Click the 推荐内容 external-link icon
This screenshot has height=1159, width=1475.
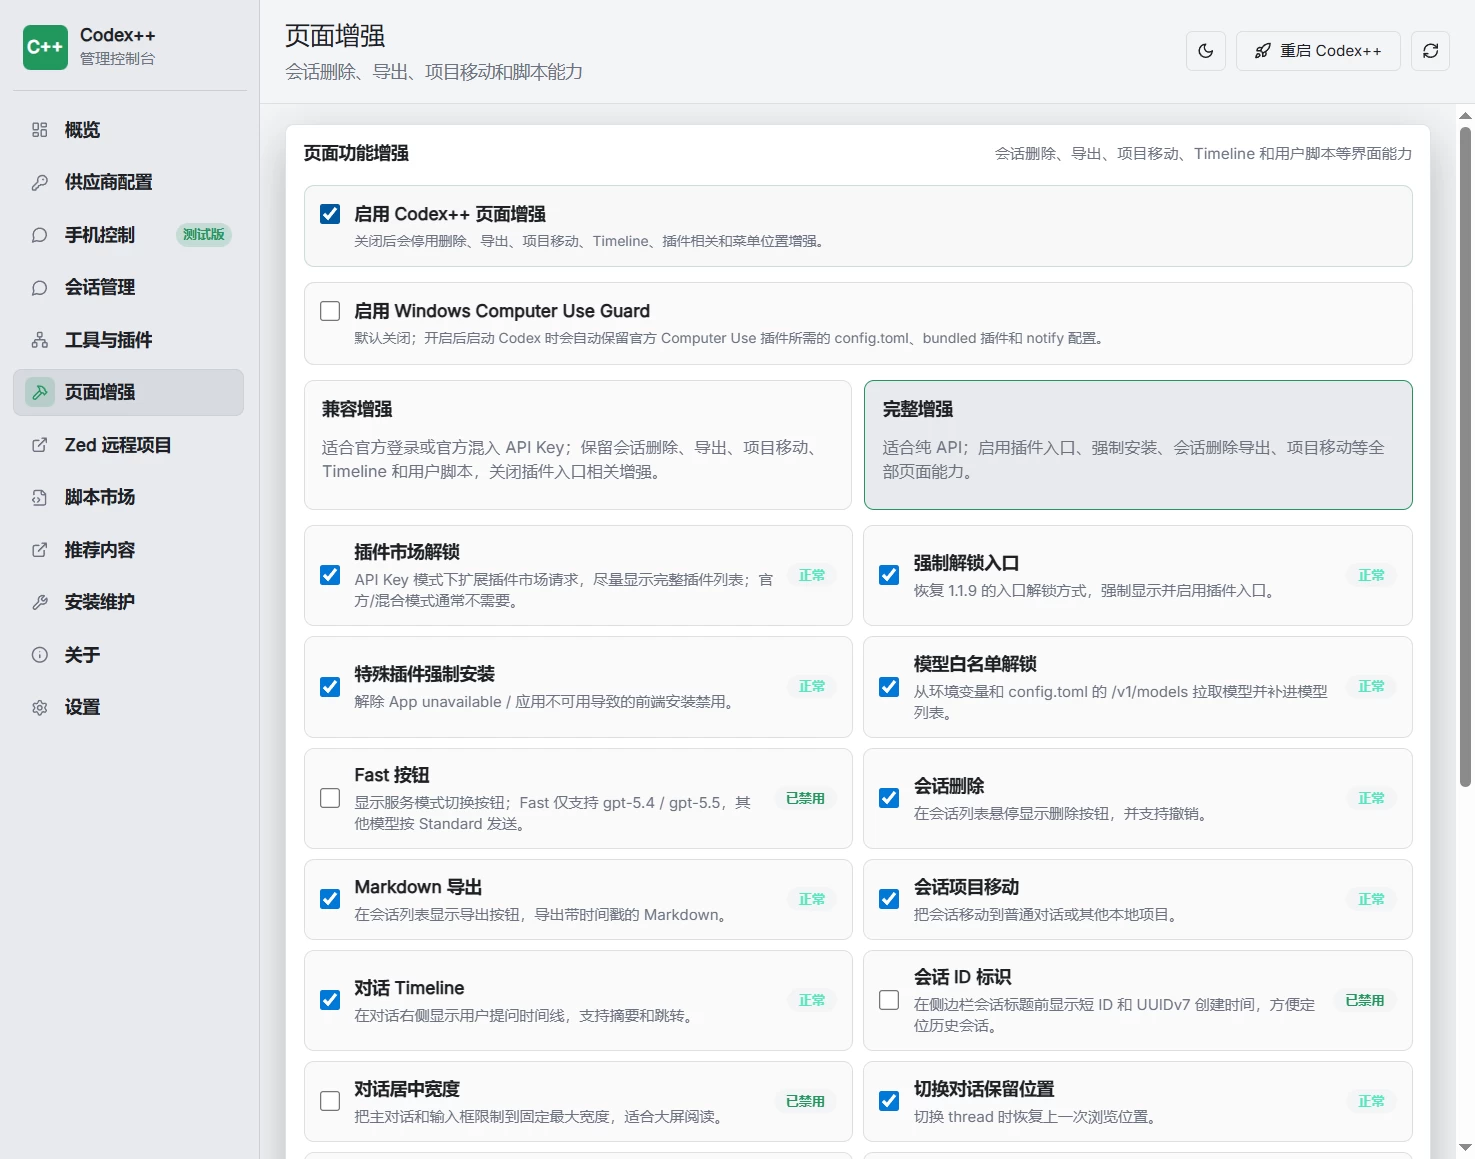tap(40, 550)
